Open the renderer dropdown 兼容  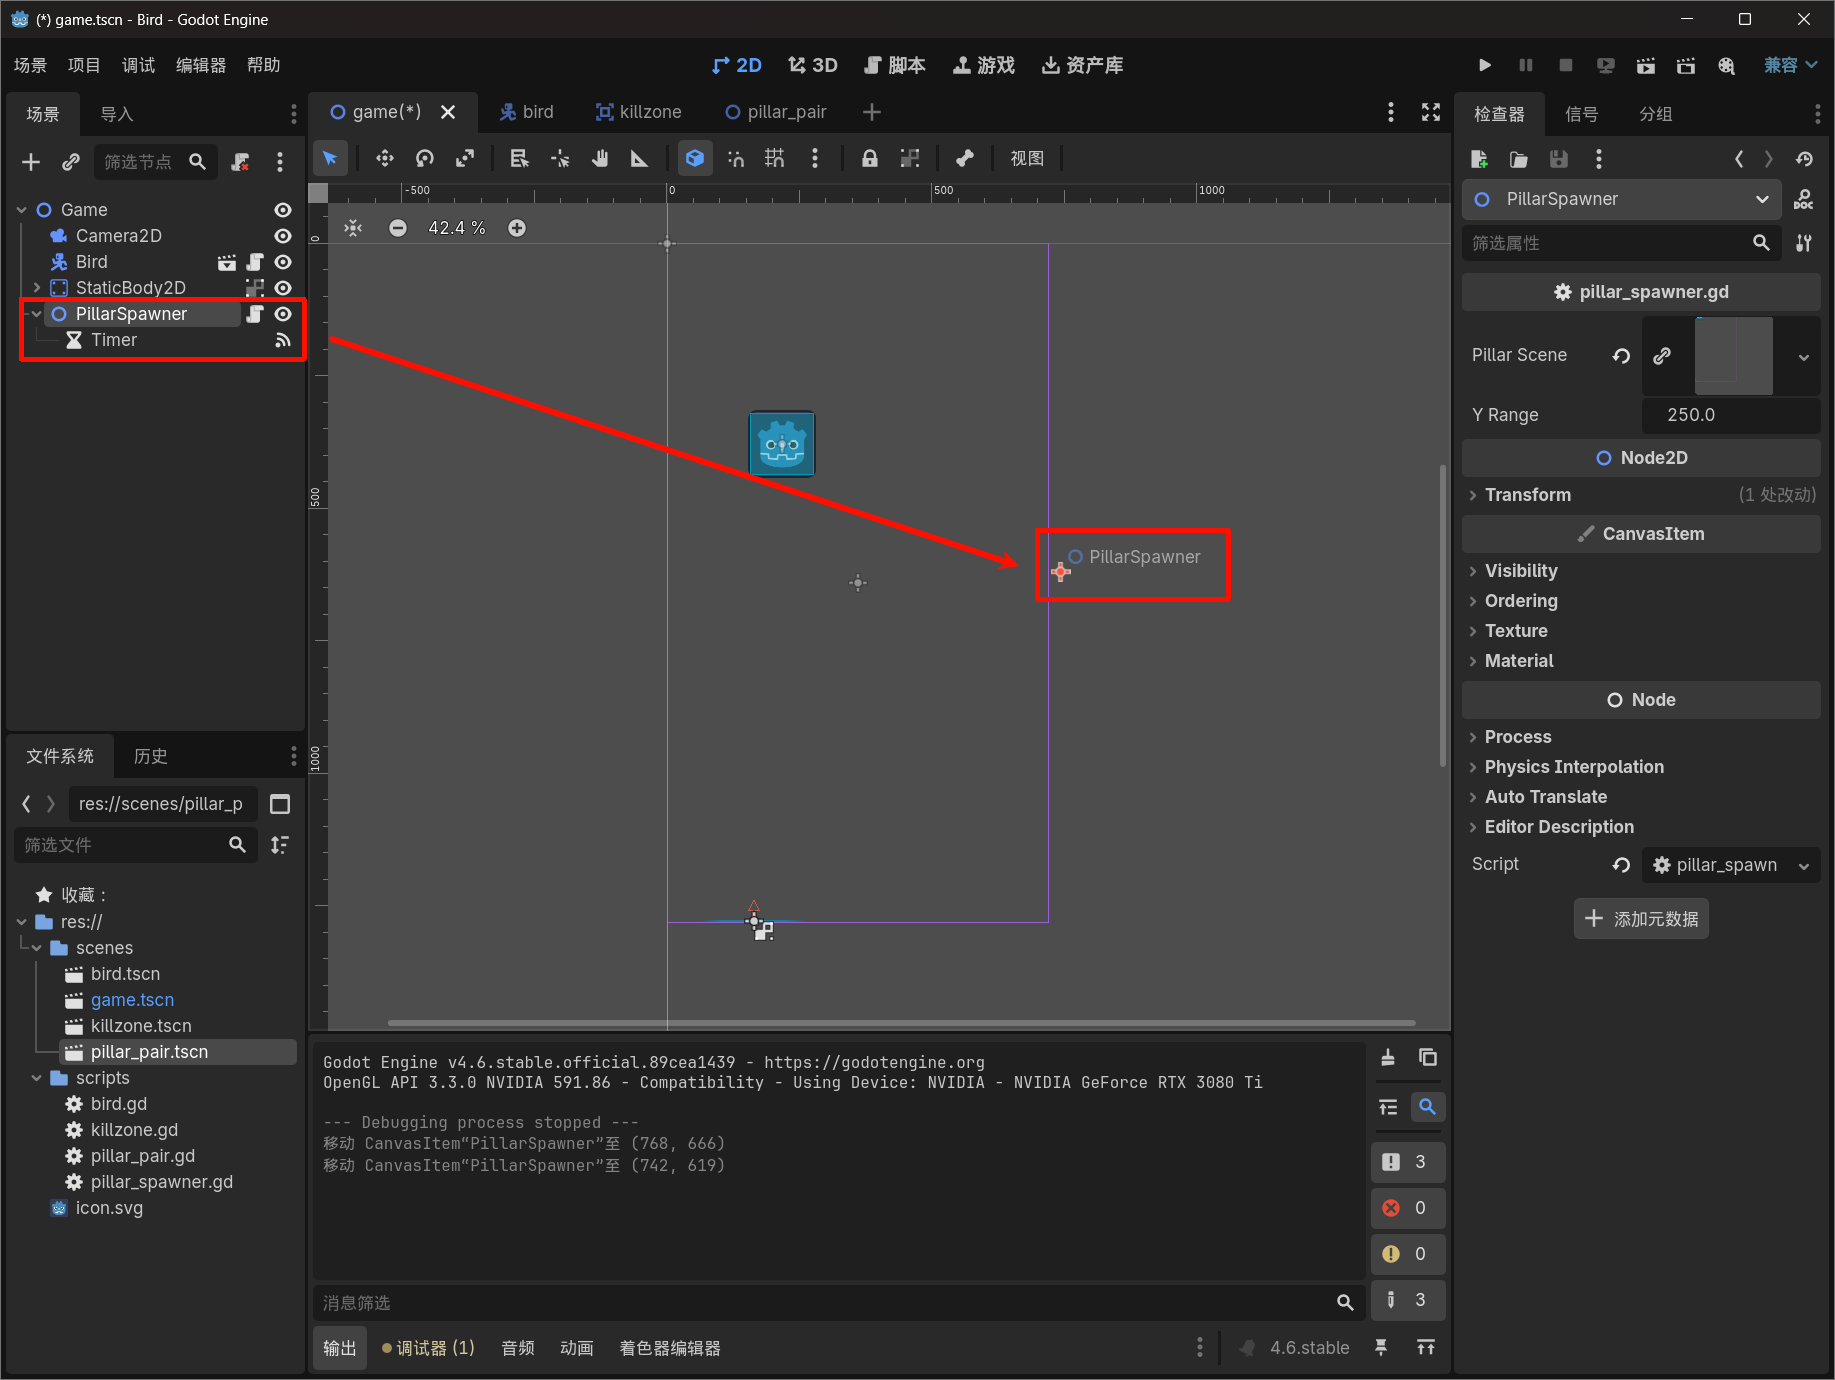coord(1790,65)
